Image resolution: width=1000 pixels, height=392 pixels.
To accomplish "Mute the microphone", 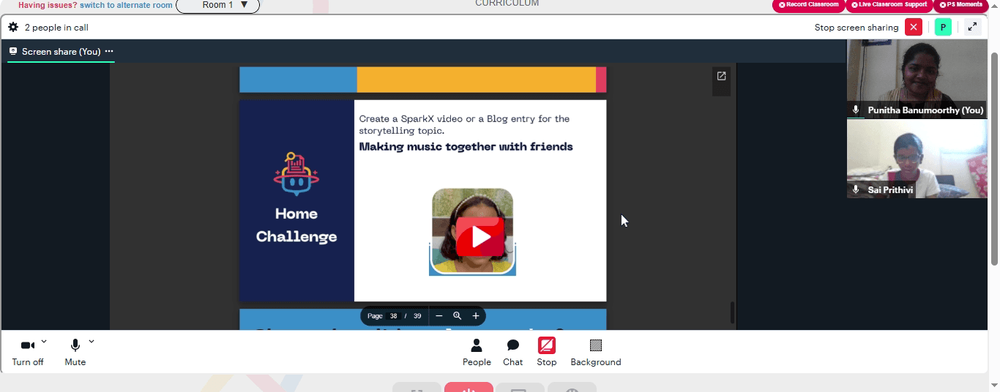I will point(75,352).
